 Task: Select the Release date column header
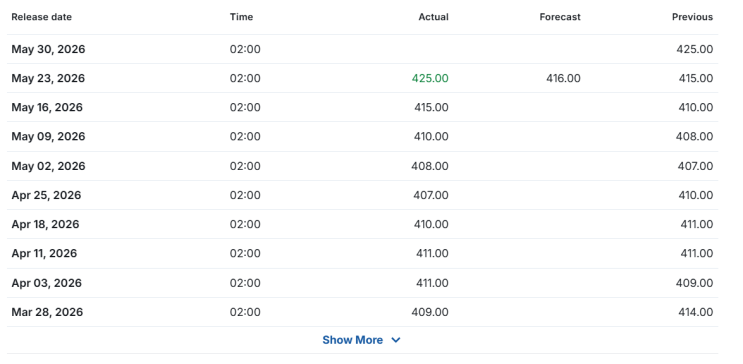click(x=42, y=17)
